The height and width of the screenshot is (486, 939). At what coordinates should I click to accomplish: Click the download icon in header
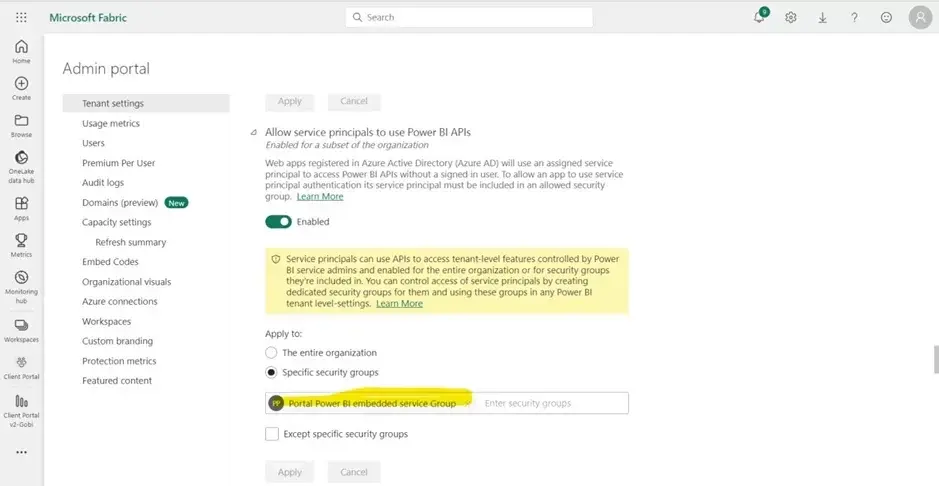click(x=823, y=17)
